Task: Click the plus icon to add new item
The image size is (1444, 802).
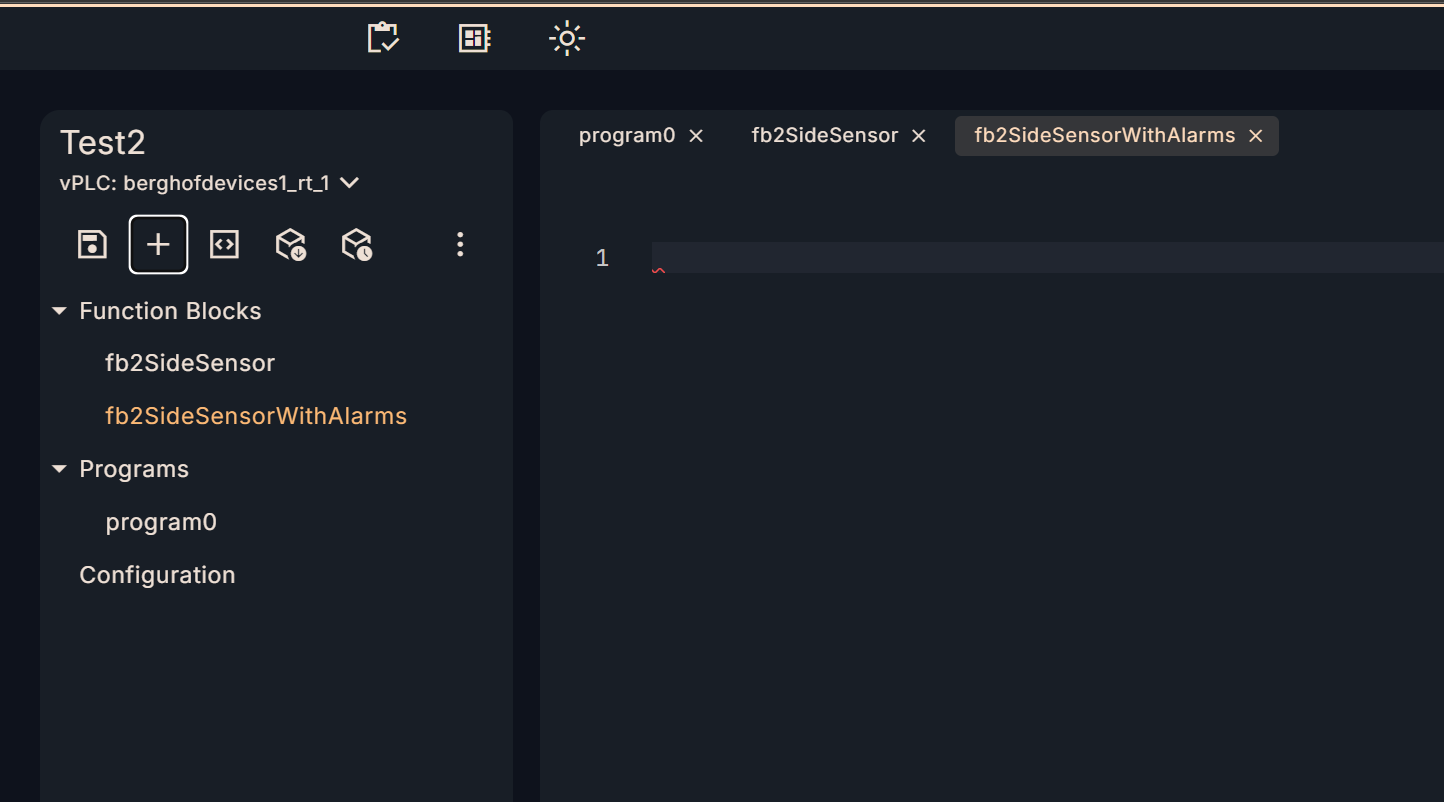Action: pos(158,245)
